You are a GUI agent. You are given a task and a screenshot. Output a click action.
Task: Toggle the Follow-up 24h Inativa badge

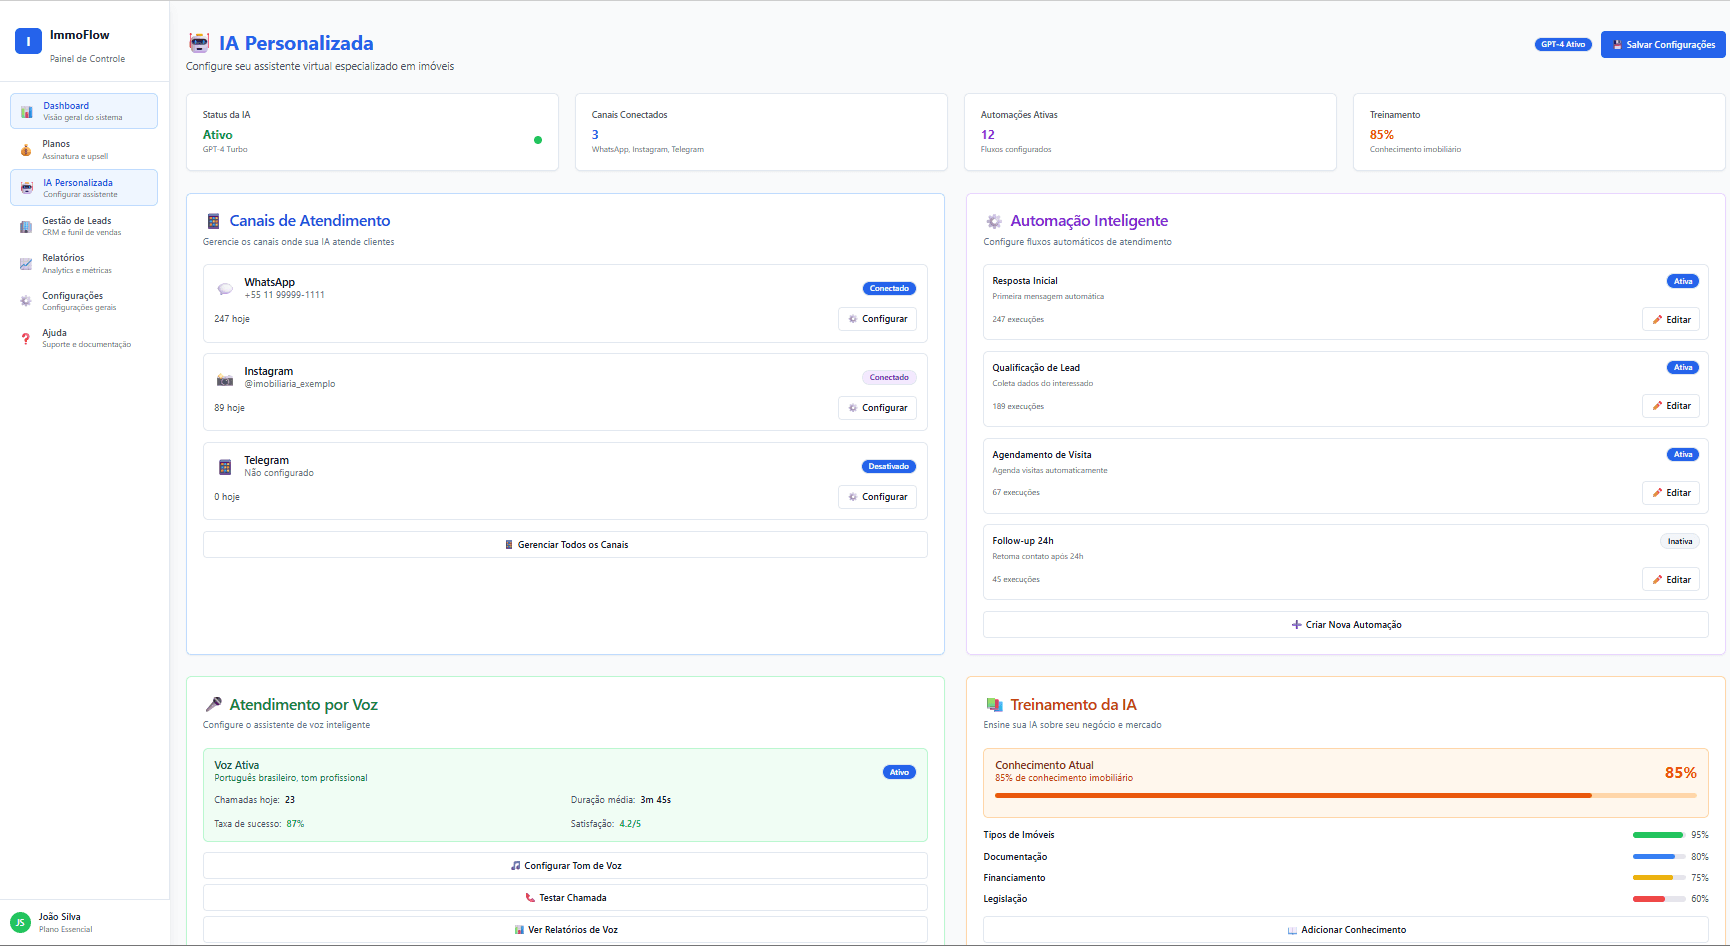pyautogui.click(x=1680, y=541)
